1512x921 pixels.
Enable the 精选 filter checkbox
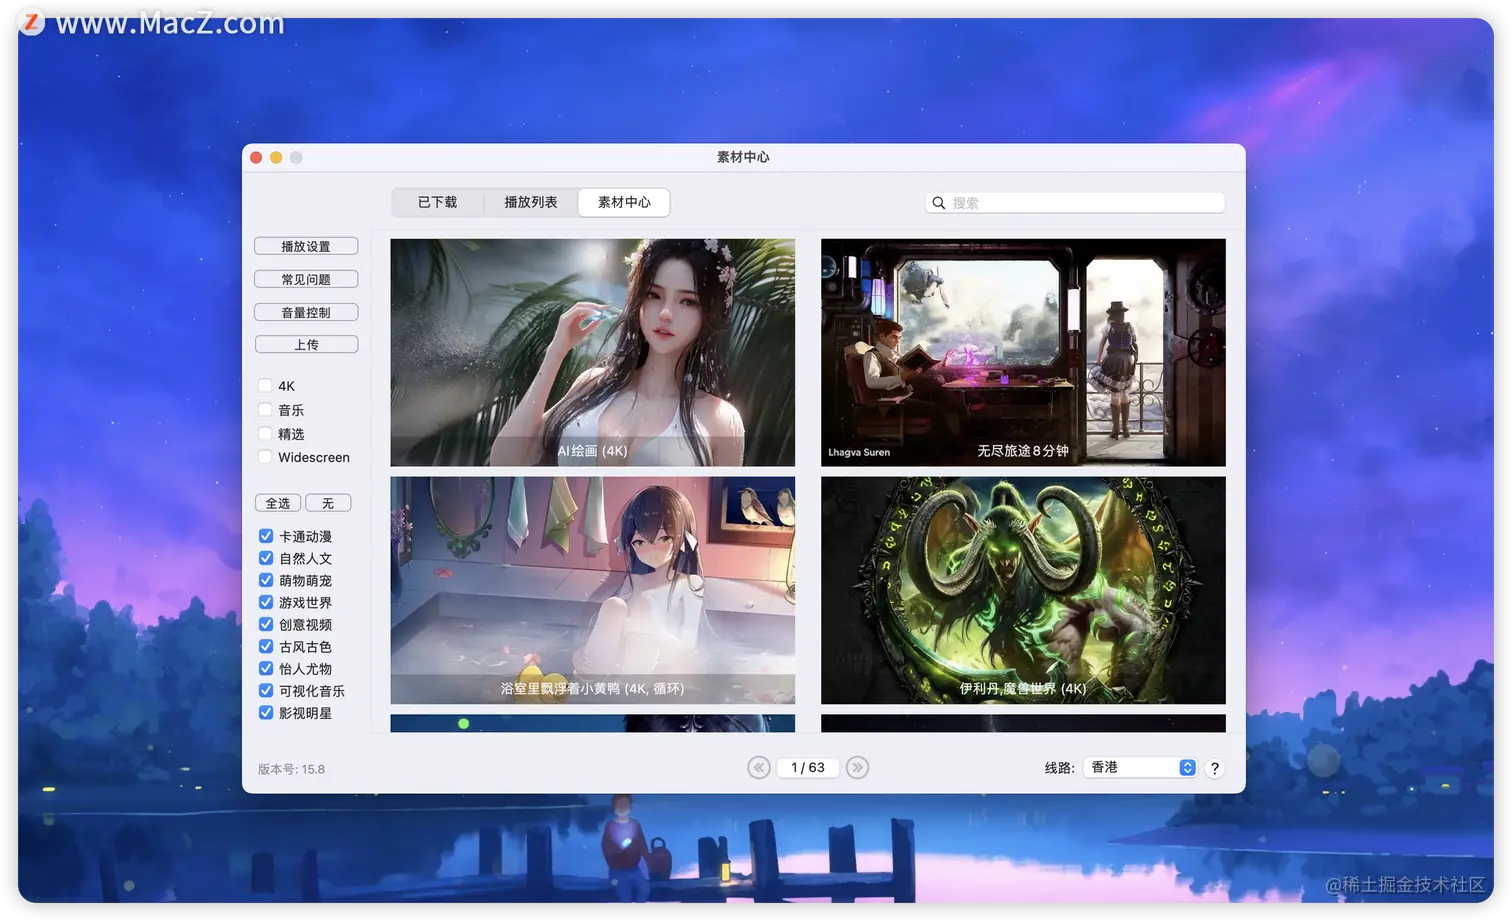tap(265, 434)
